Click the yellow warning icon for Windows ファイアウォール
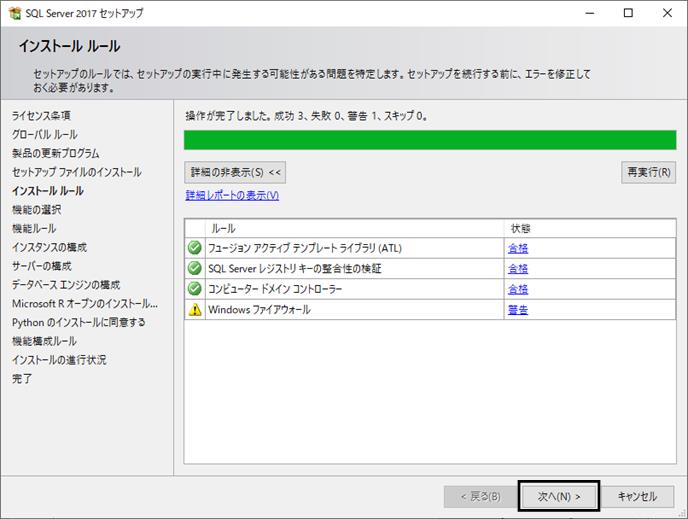Viewport: 688px width, 519px height. click(194, 310)
